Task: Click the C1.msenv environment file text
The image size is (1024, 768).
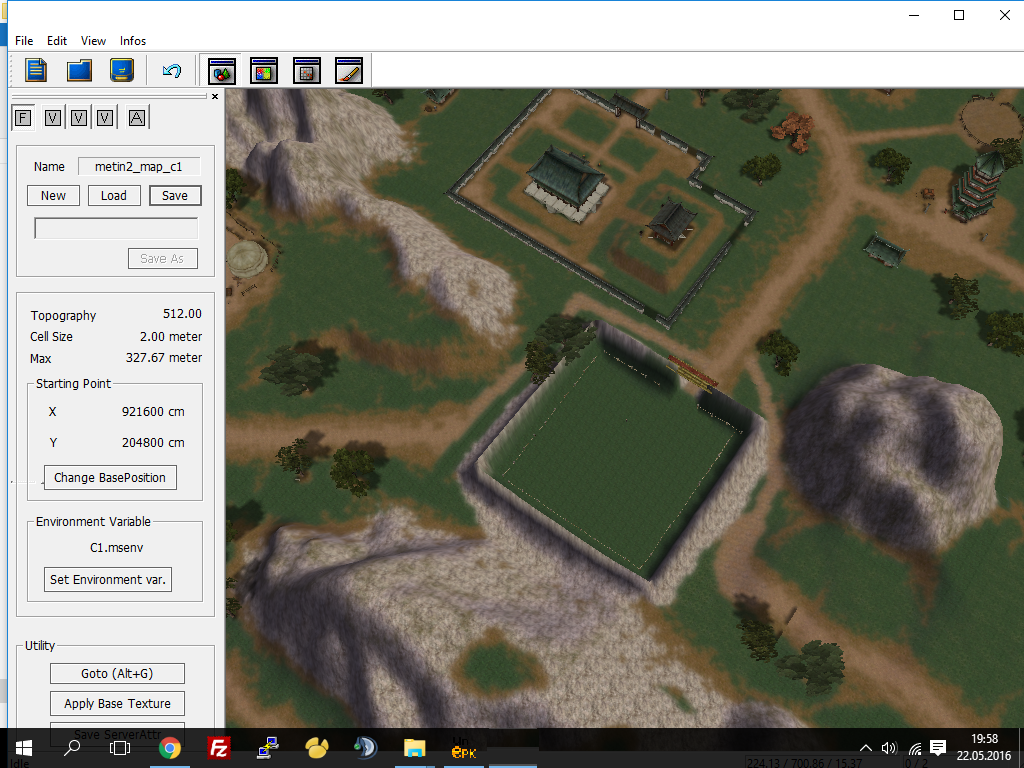Action: tap(116, 547)
